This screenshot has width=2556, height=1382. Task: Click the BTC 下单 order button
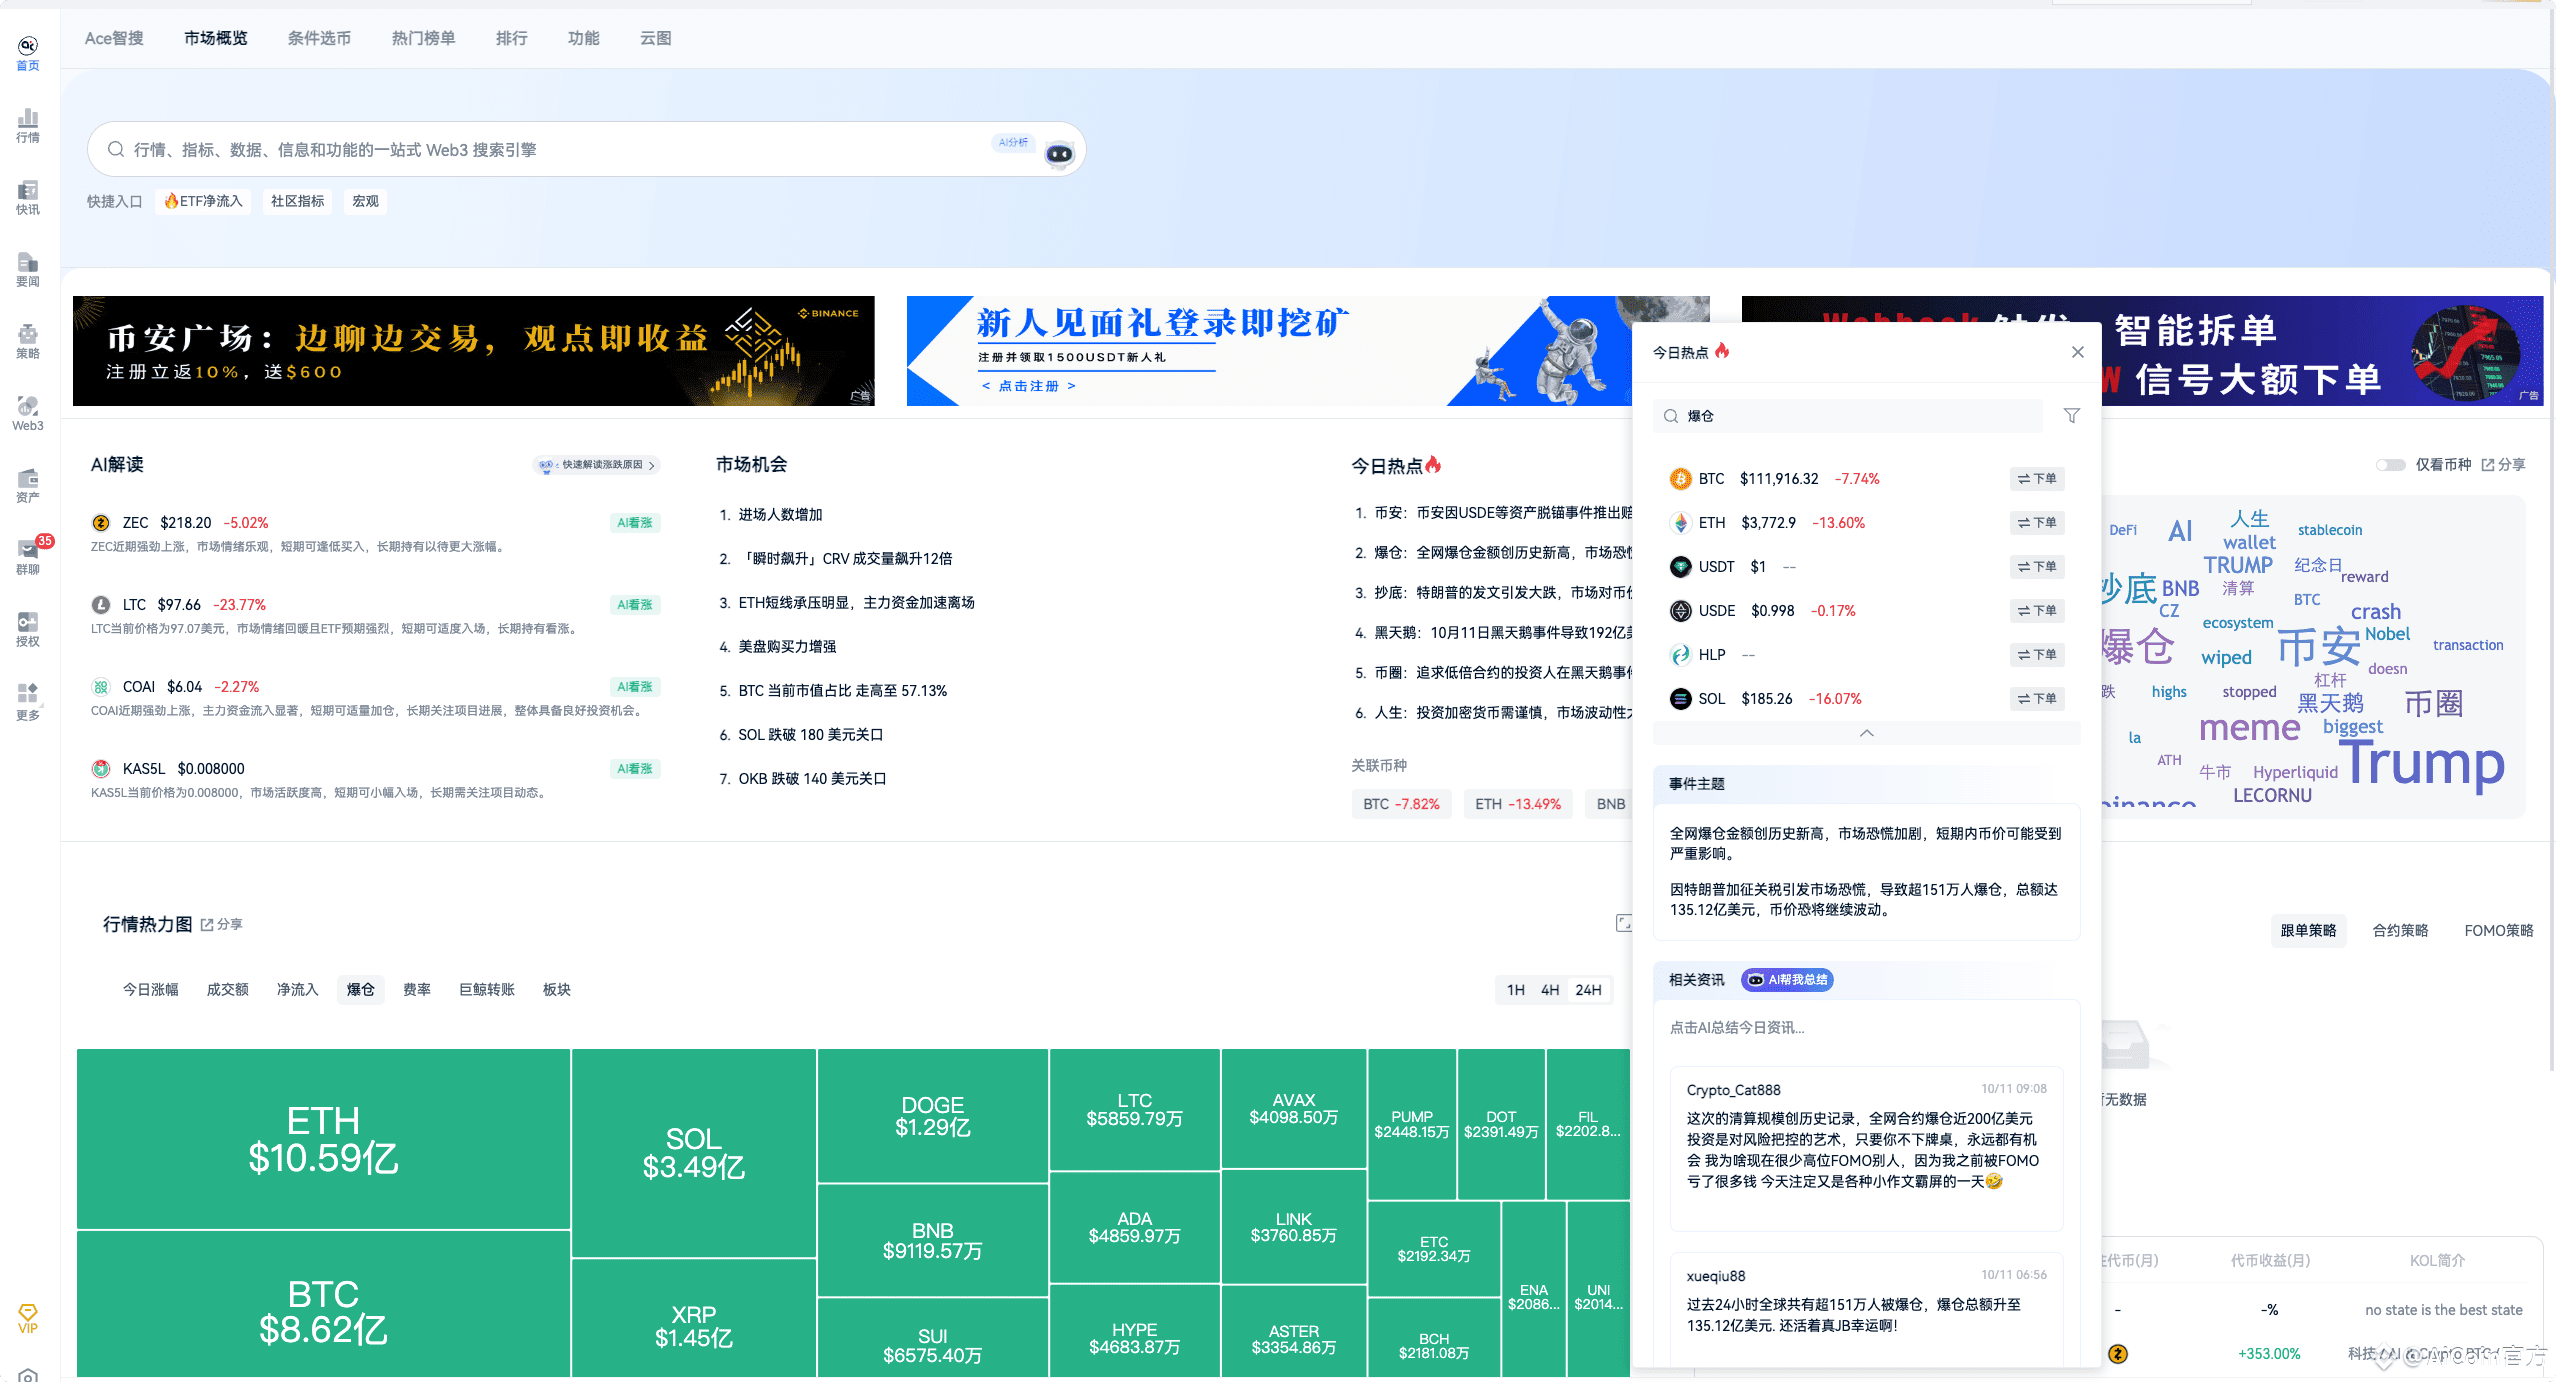2037,479
